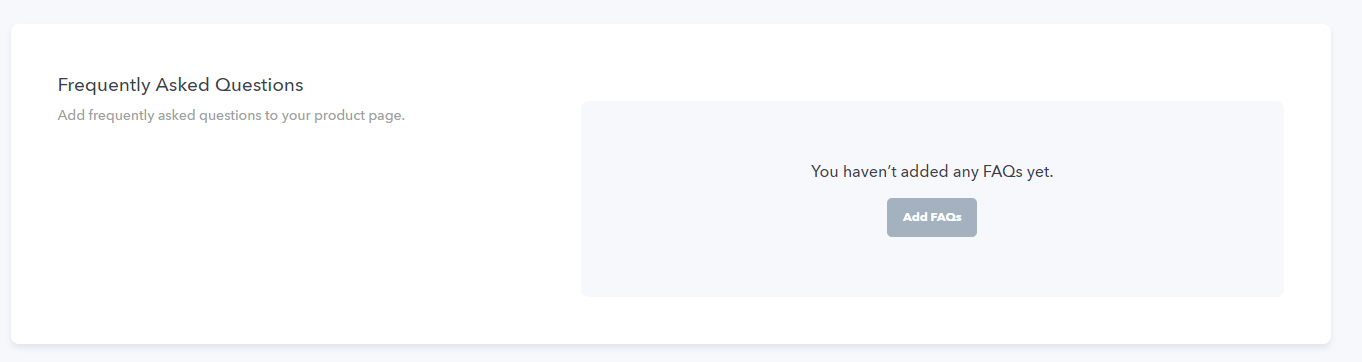Screen dimensions: 1362x362
Task: Select the Frequently Asked Questions heading
Action: 180,85
